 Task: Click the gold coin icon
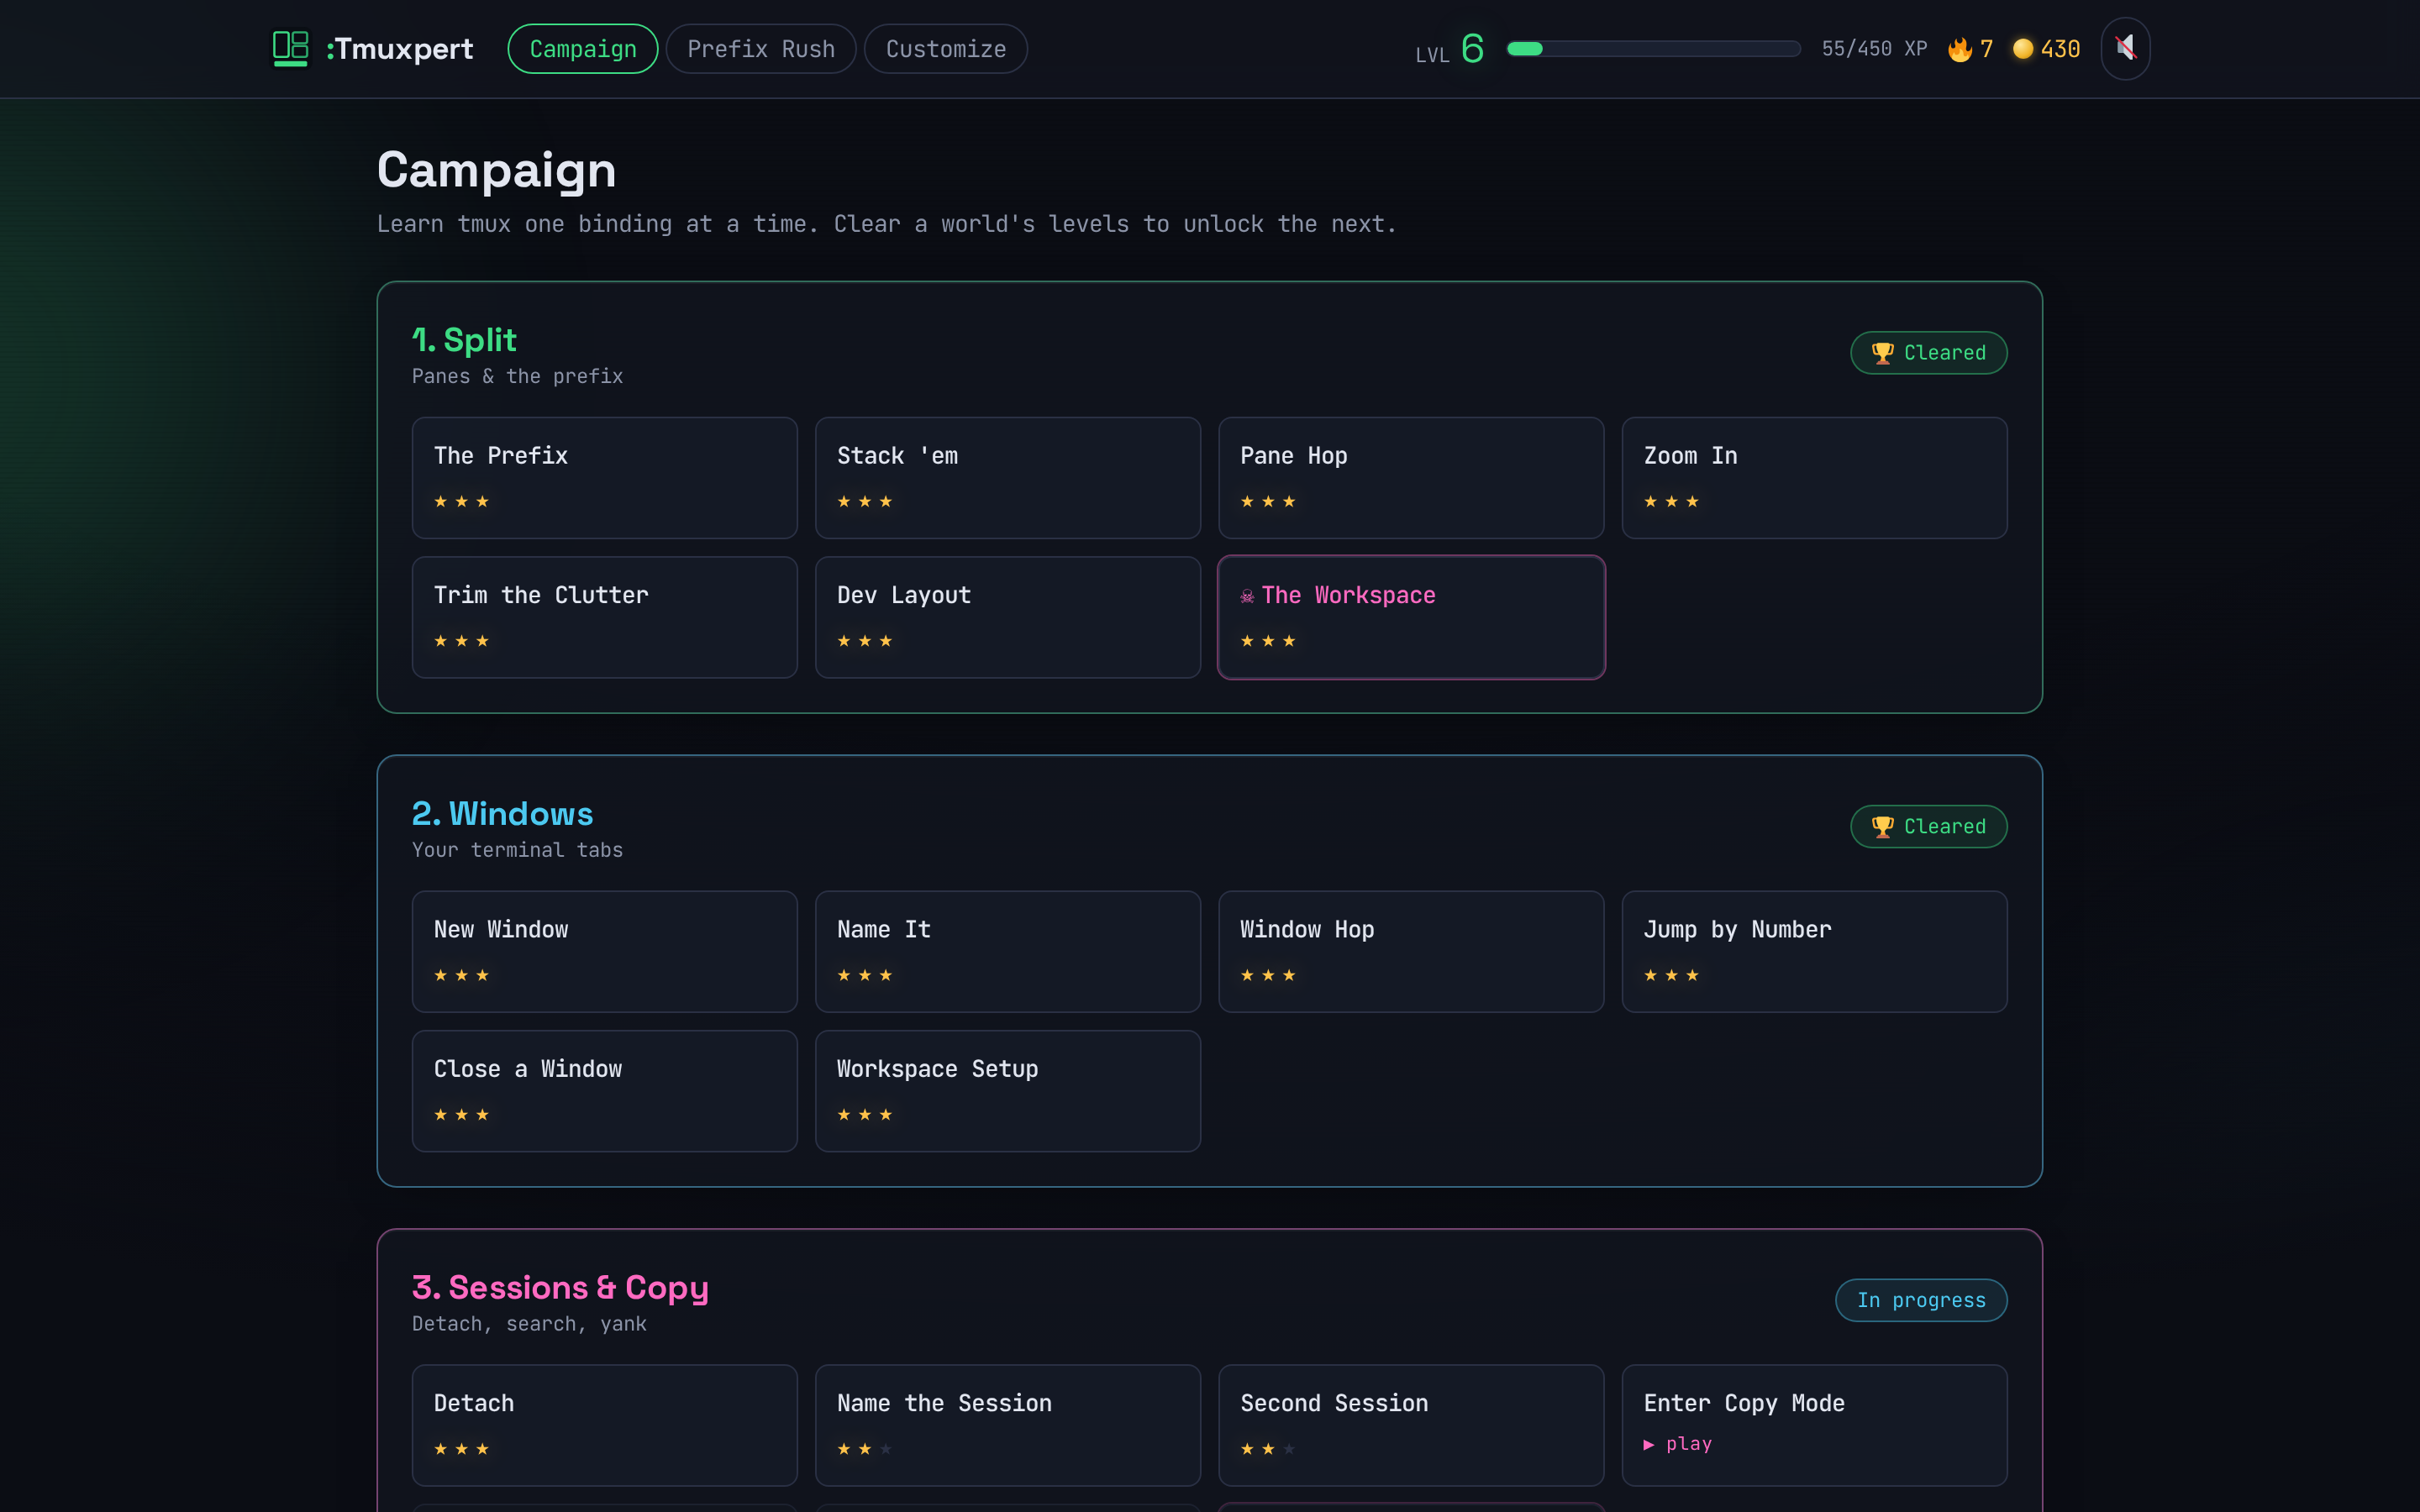pyautogui.click(x=2022, y=49)
